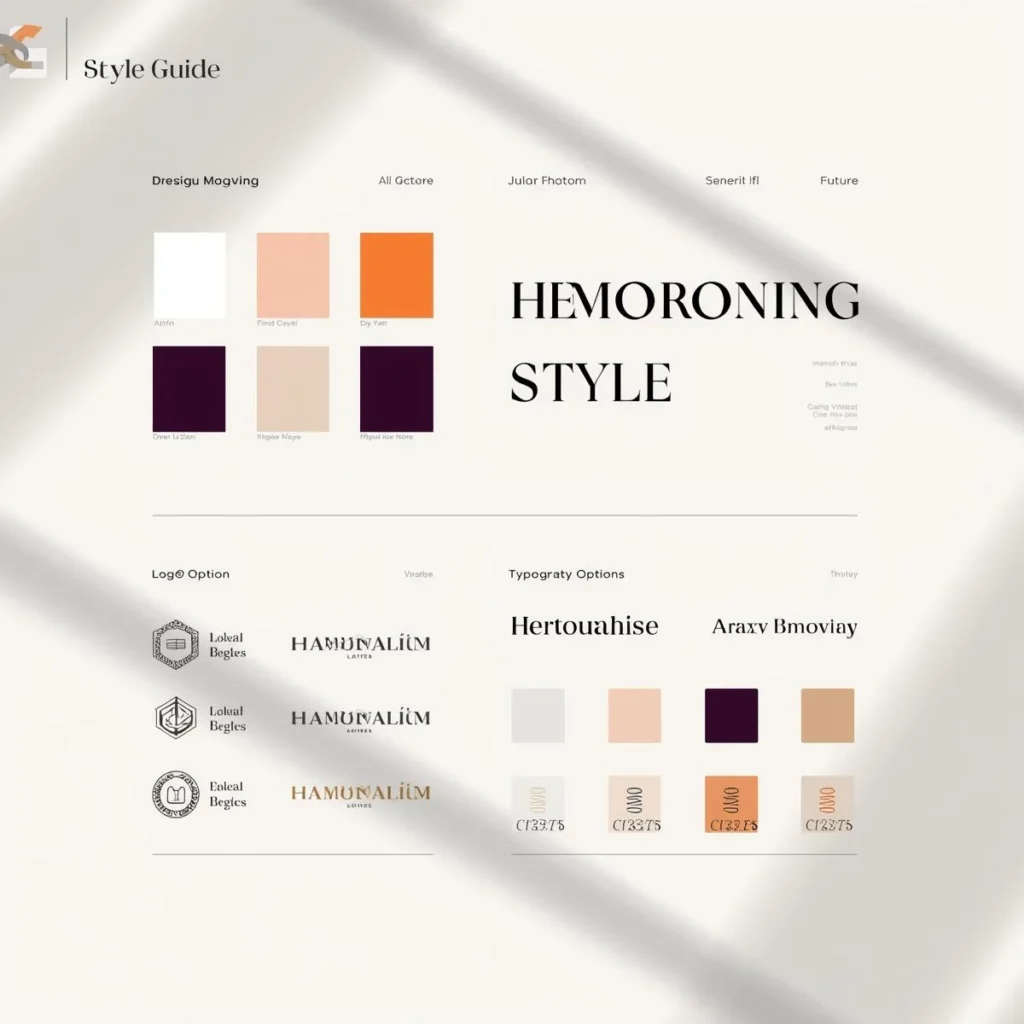This screenshot has width=1024, height=1024.
Task: Click the tan square under 'Araxv Bmoviay'
Action: (828, 715)
